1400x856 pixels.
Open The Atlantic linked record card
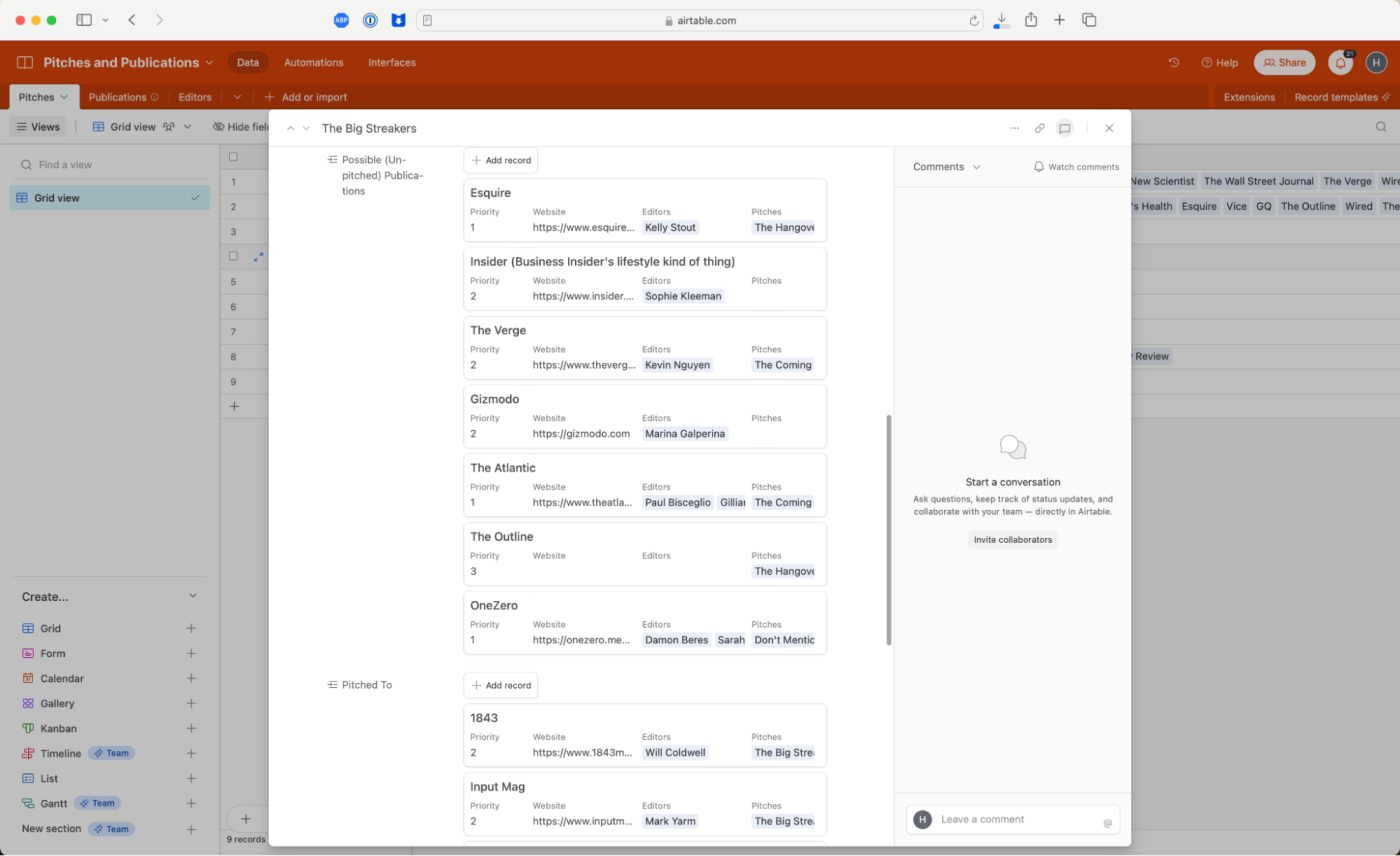point(645,485)
